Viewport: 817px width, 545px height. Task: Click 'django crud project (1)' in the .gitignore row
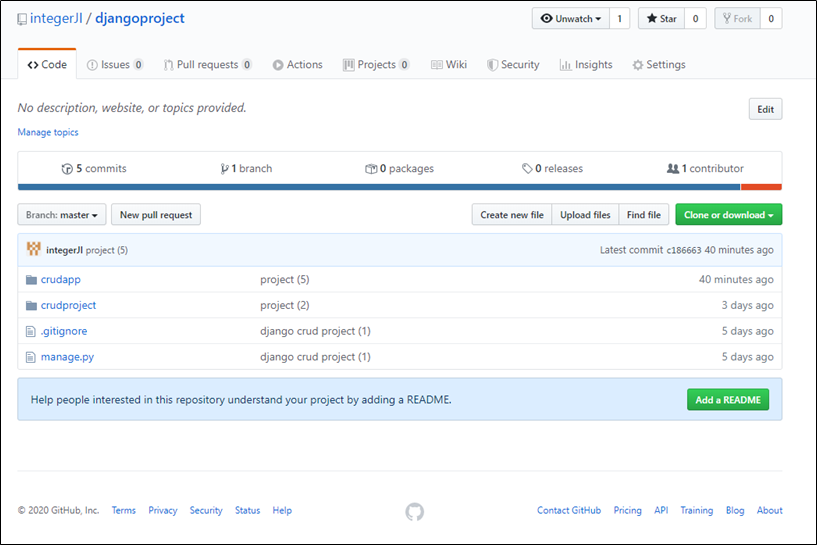tap(315, 331)
